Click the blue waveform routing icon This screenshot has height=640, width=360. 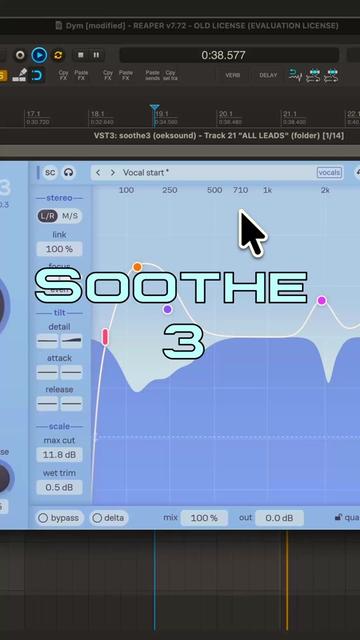296,76
